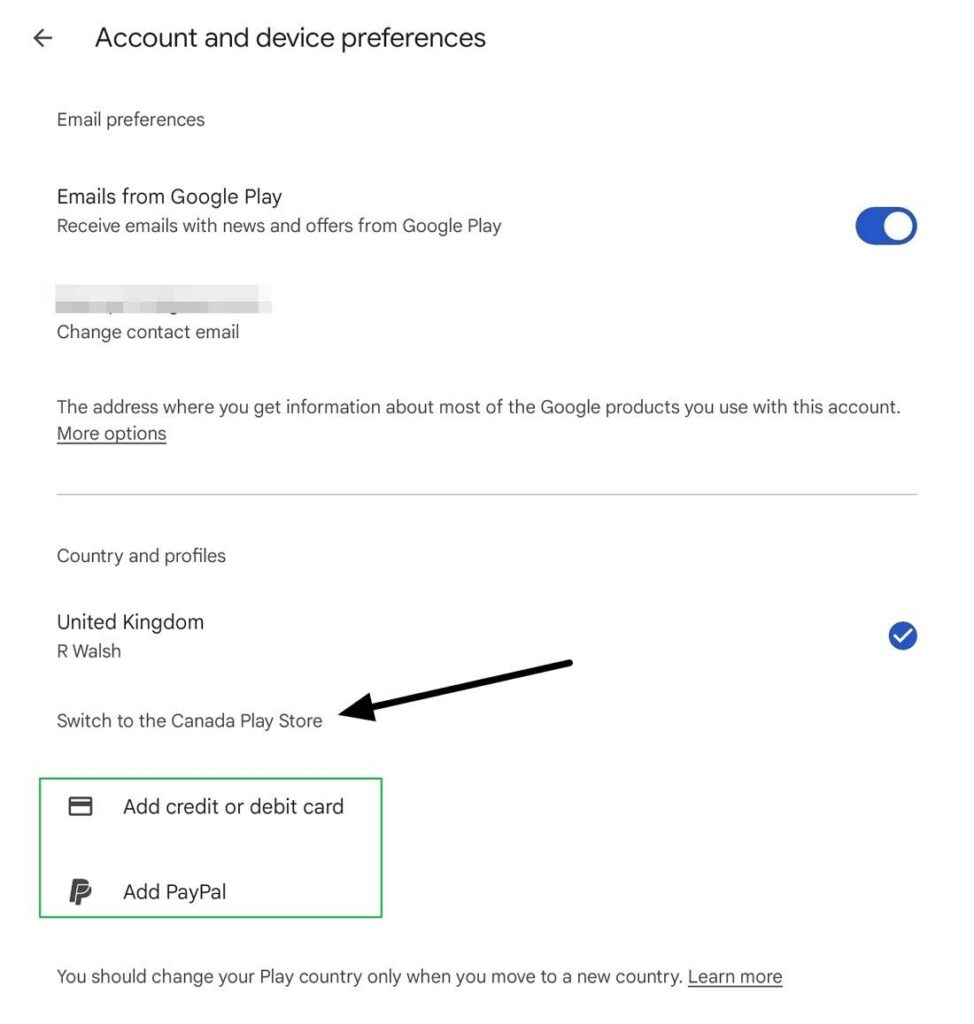Viewport: 974px width, 1024px height.
Task: Select Switch to the Canada Play Store
Action: [189, 721]
